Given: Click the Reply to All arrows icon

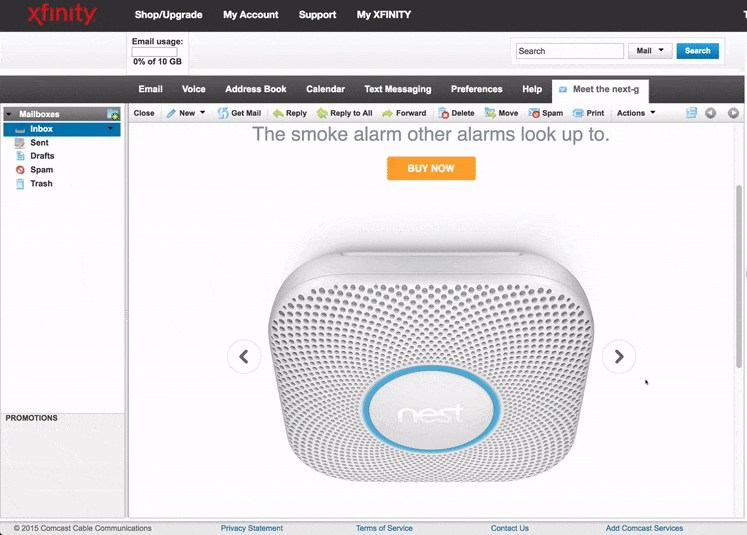Looking at the screenshot, I should pos(322,113).
